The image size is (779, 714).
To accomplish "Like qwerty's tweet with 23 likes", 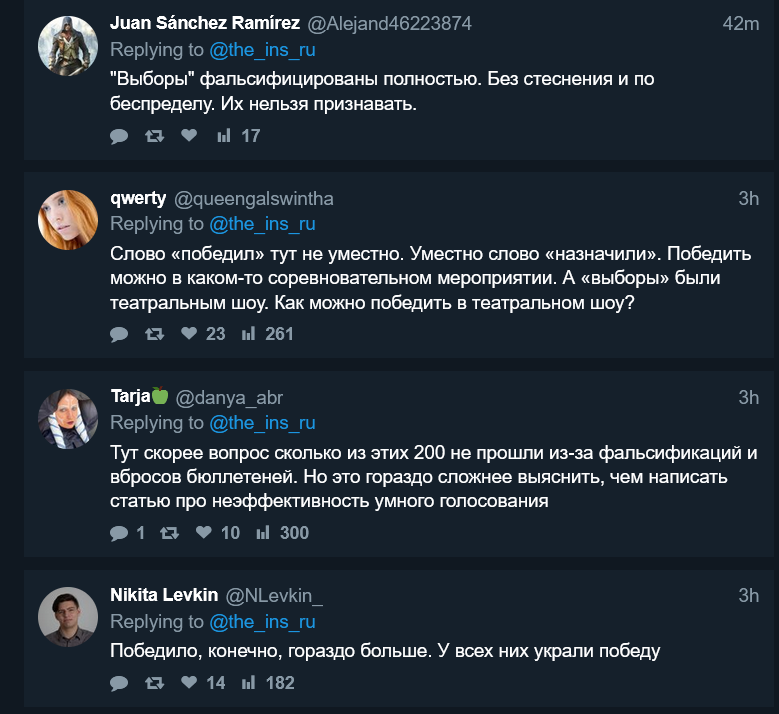I will pyautogui.click(x=203, y=333).
